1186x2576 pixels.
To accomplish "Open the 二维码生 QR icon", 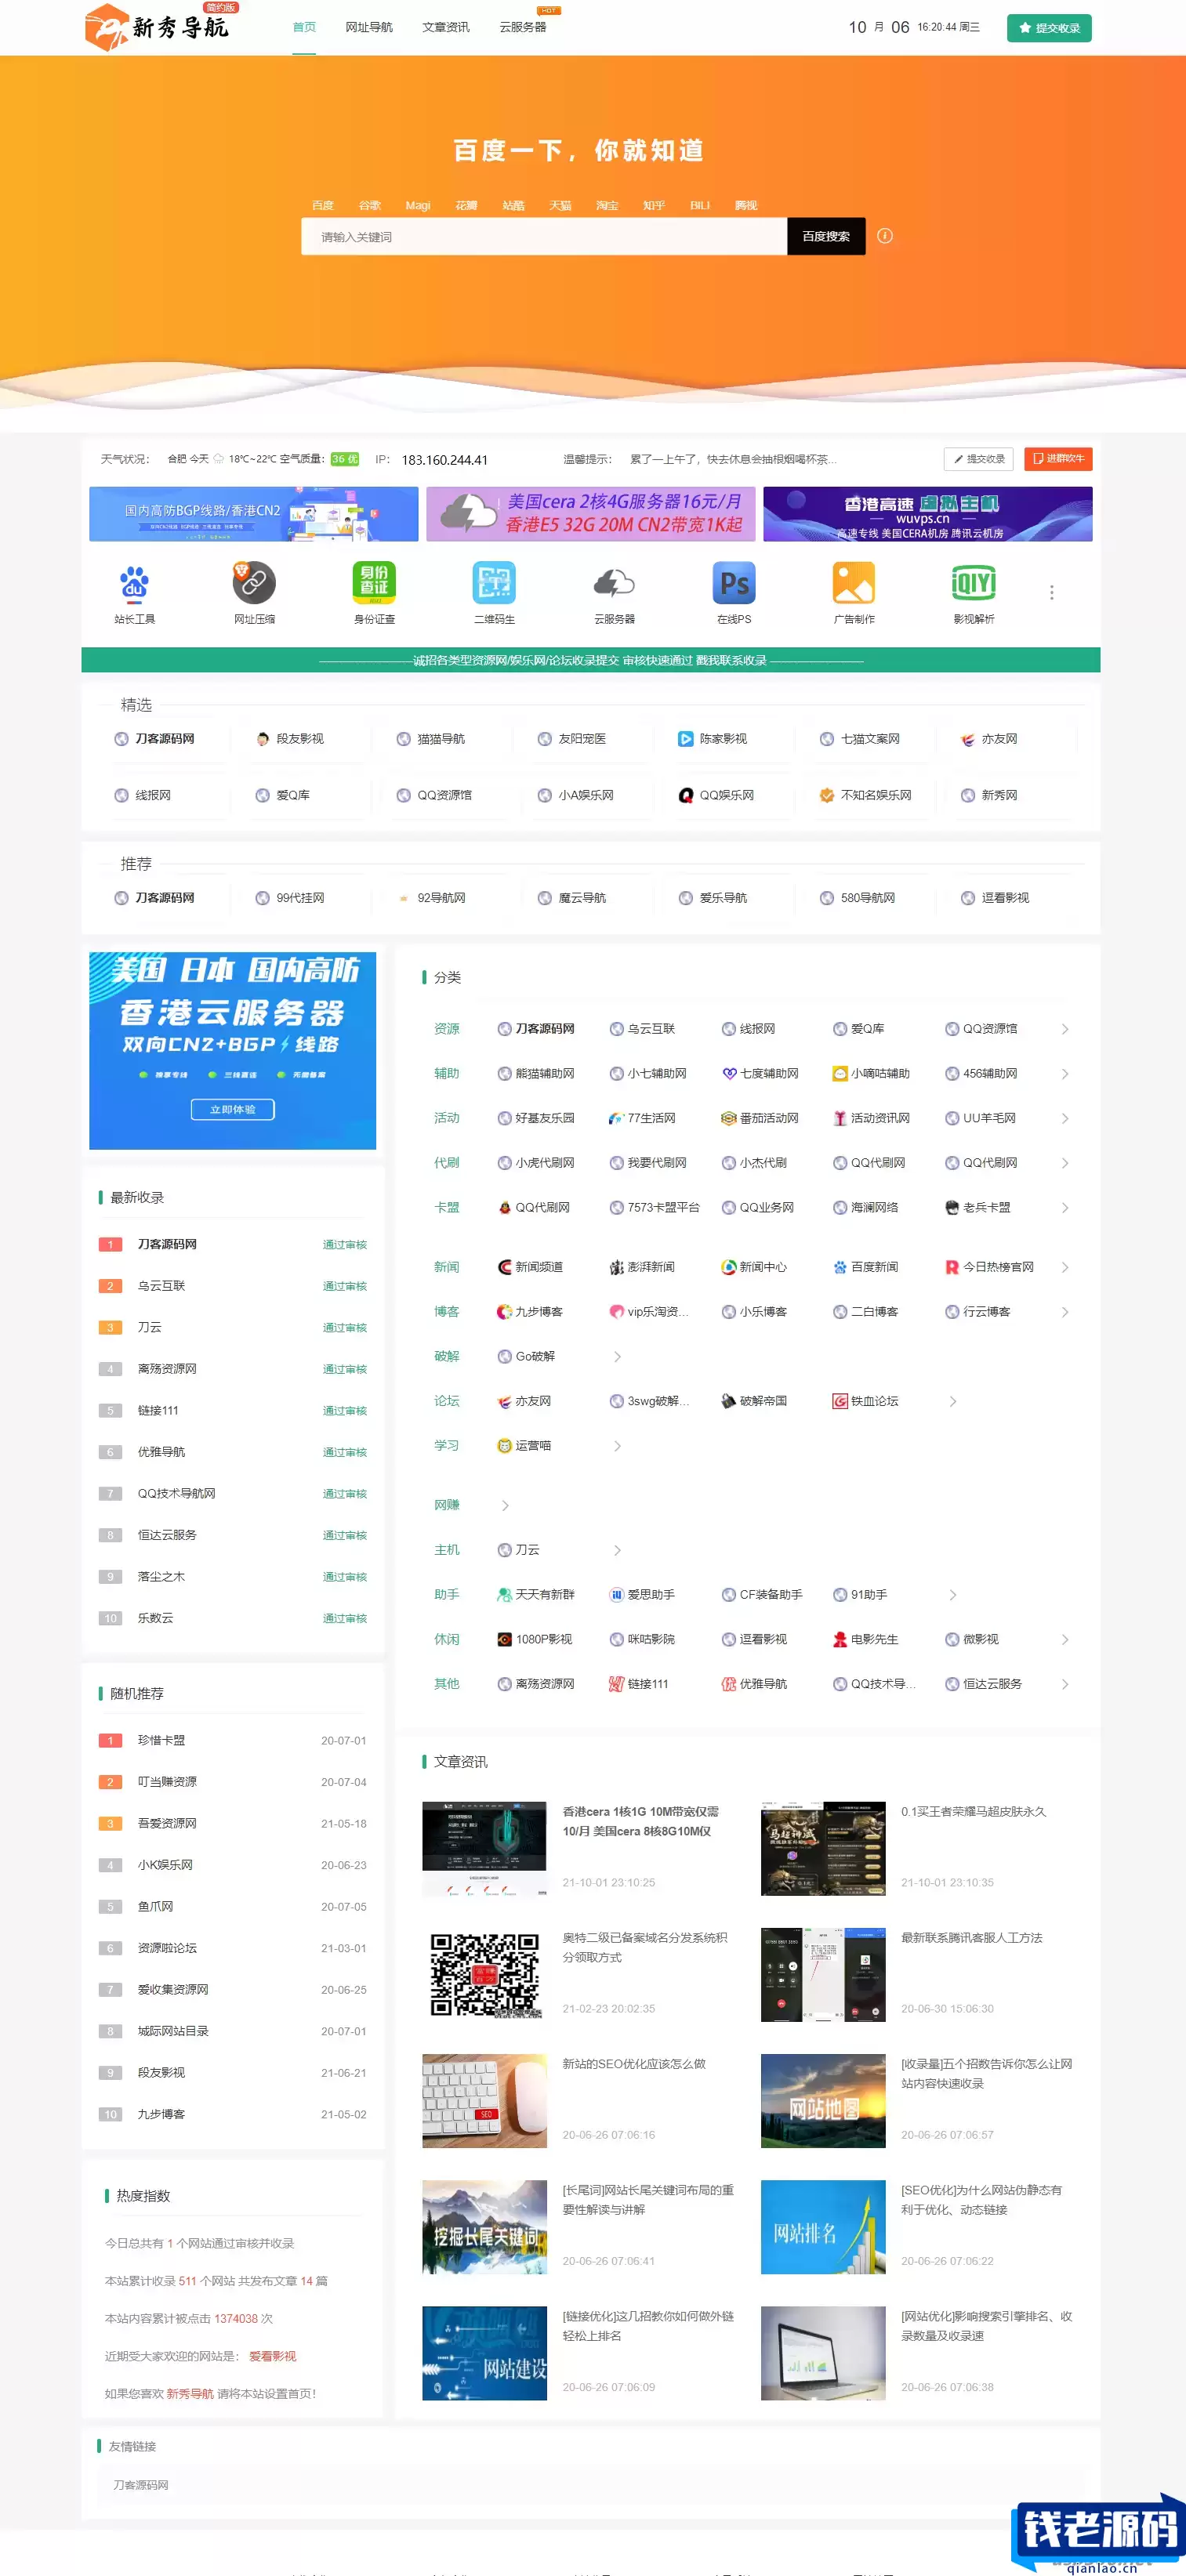I will [494, 583].
